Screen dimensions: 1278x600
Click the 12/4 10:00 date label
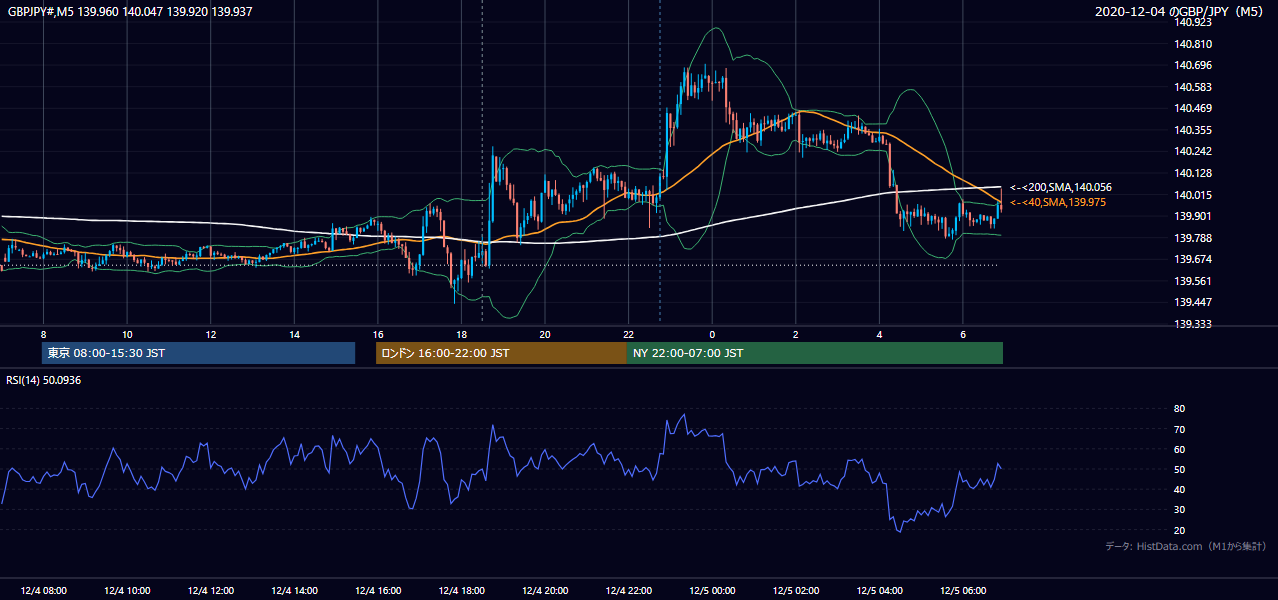127,590
